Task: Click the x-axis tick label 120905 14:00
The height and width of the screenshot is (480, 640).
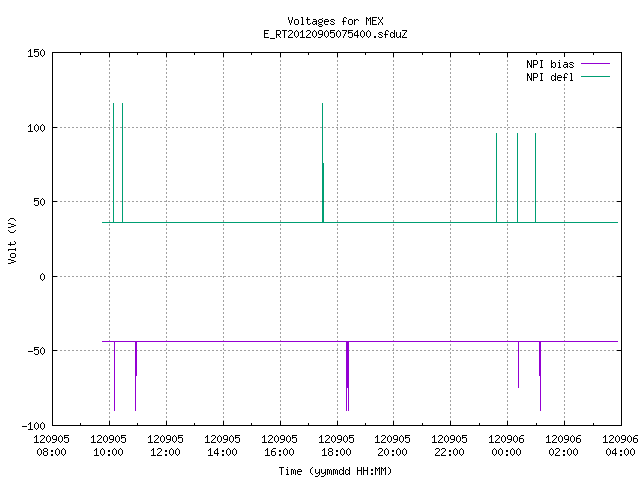Action: pos(222,445)
